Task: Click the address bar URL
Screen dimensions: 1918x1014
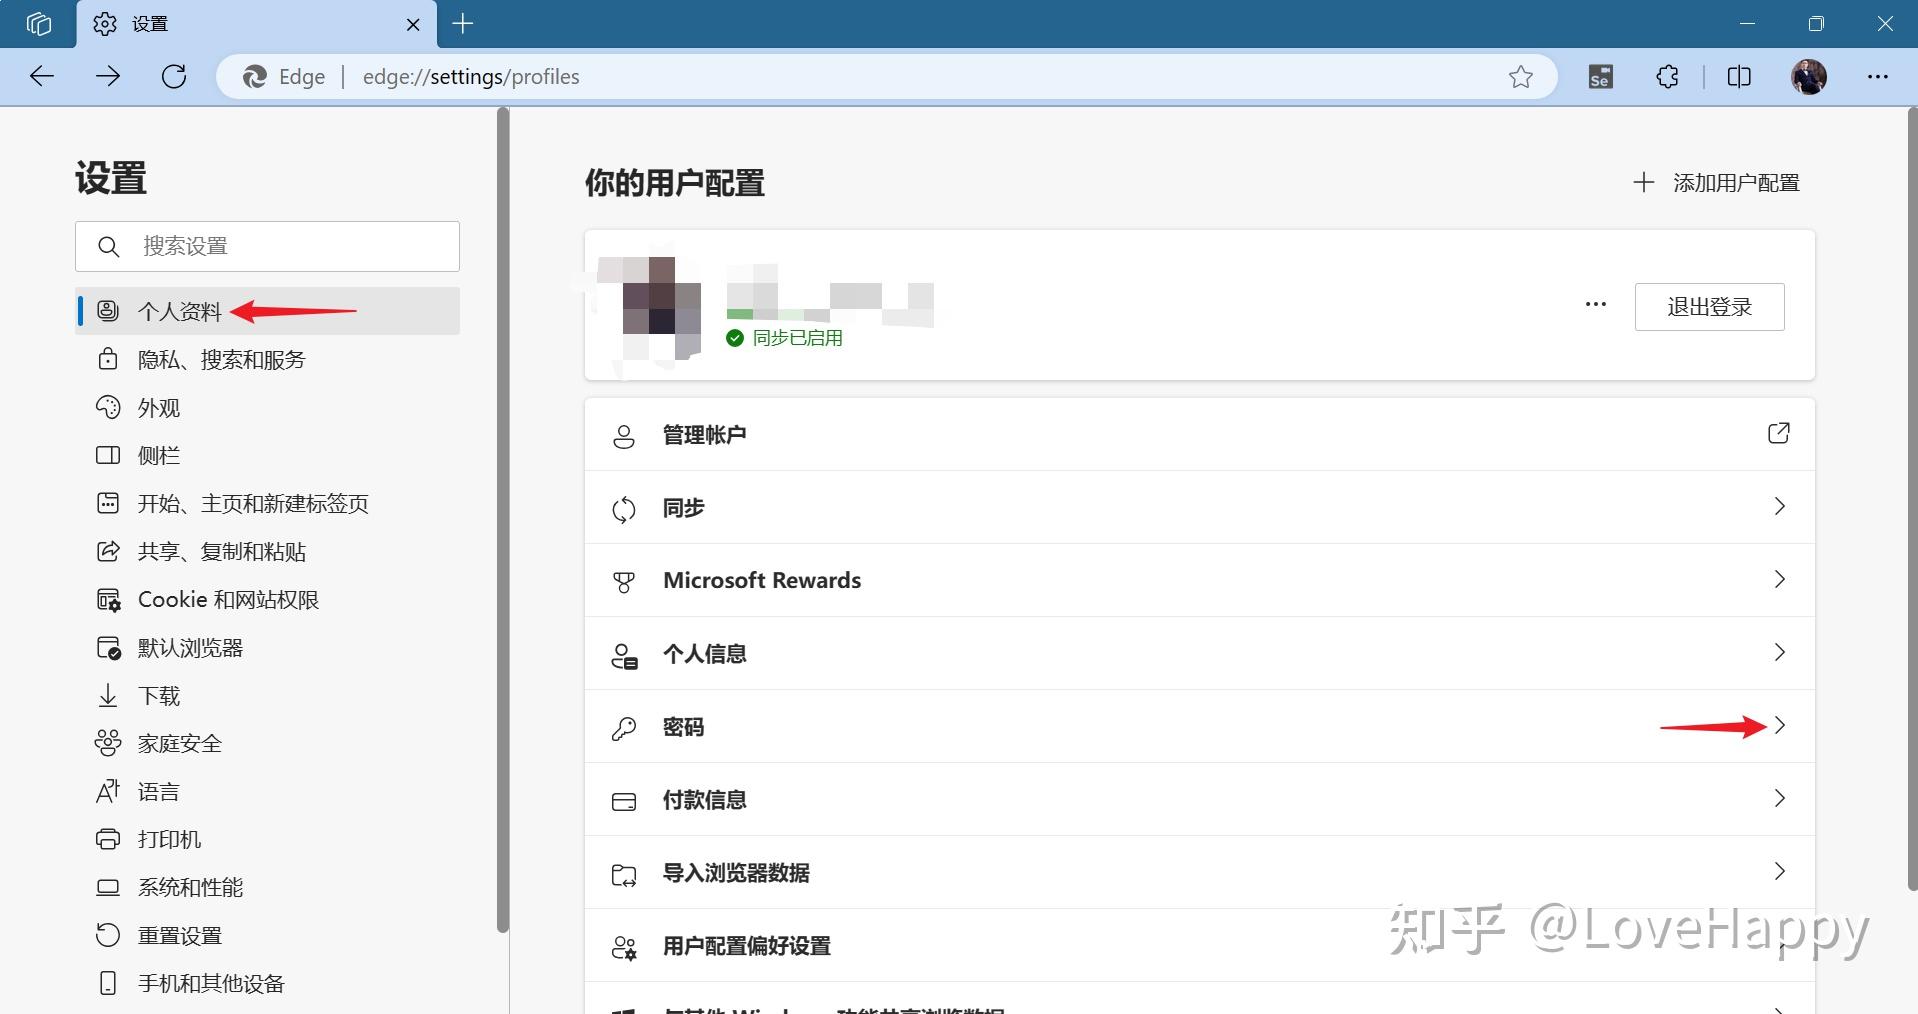Action: pos(471,77)
